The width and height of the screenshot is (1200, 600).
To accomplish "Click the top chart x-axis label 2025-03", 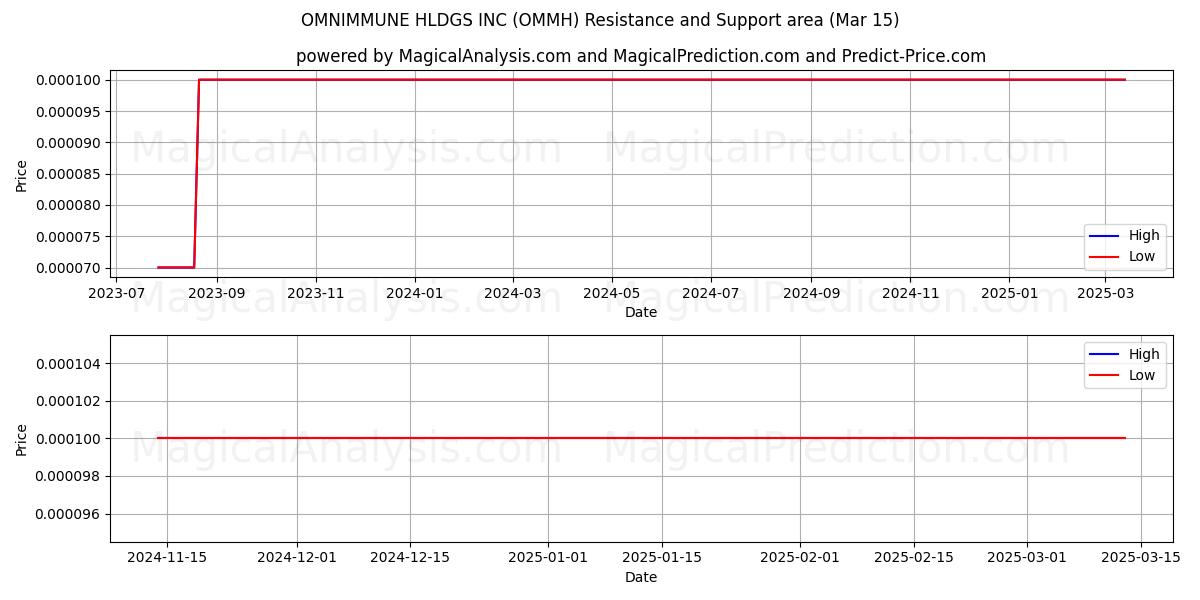I will [1105, 293].
